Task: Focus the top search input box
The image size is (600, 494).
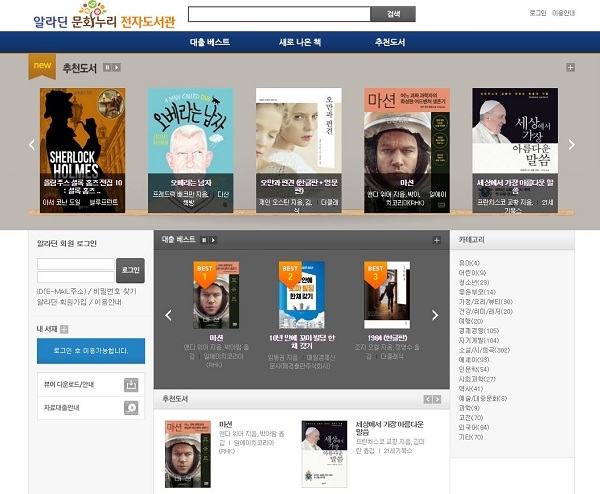Action: [279, 14]
